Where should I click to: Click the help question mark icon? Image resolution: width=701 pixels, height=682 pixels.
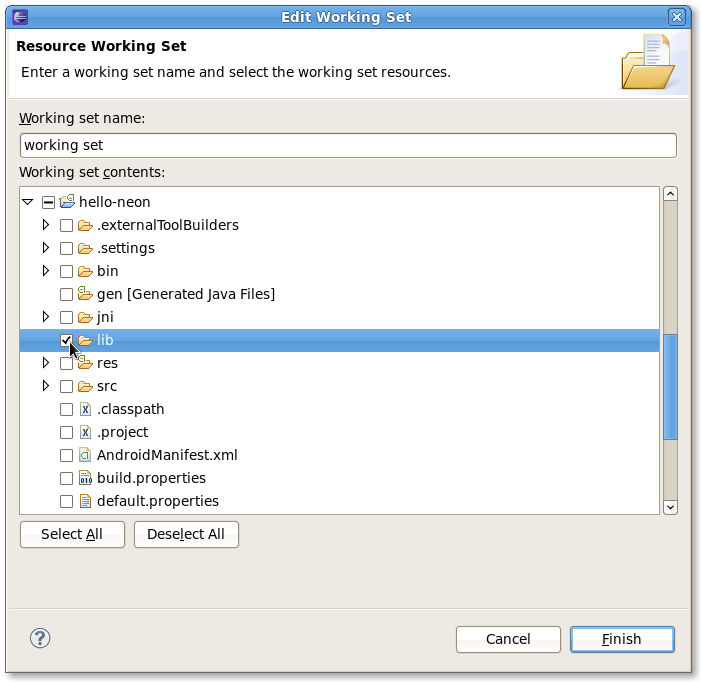coord(40,638)
